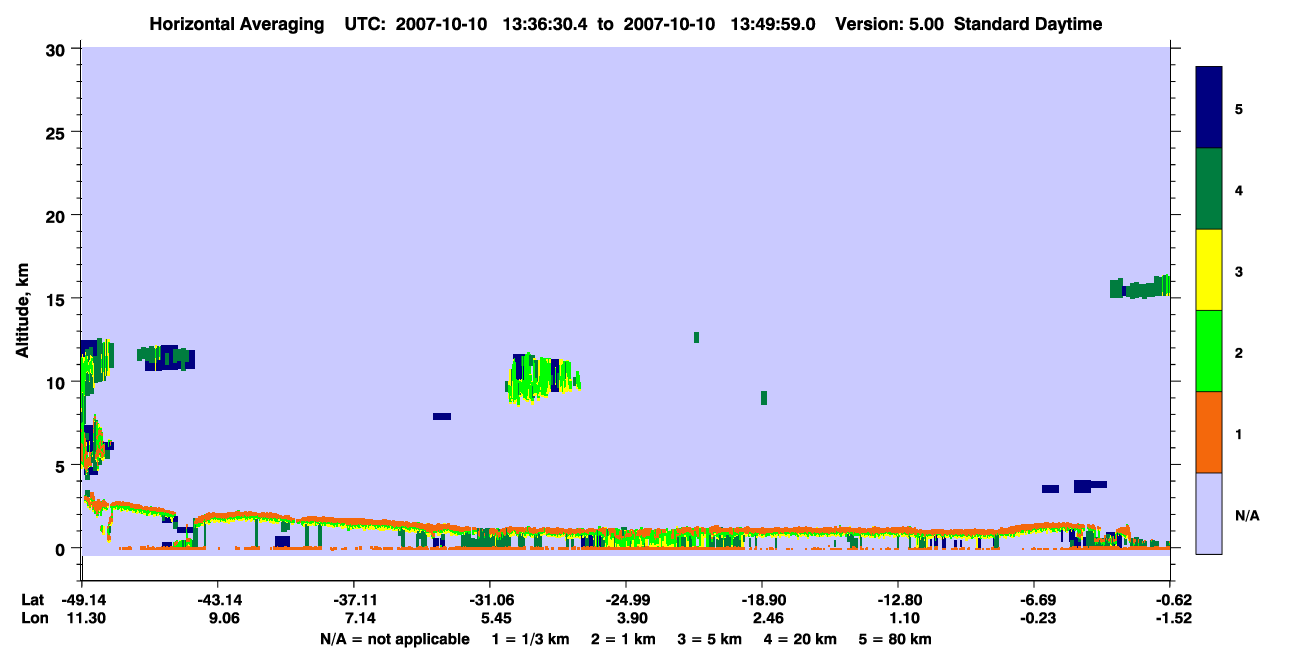The image size is (1300, 667).
Task: Click the 'N/A = not applicable' legend text
Action: pos(394,639)
